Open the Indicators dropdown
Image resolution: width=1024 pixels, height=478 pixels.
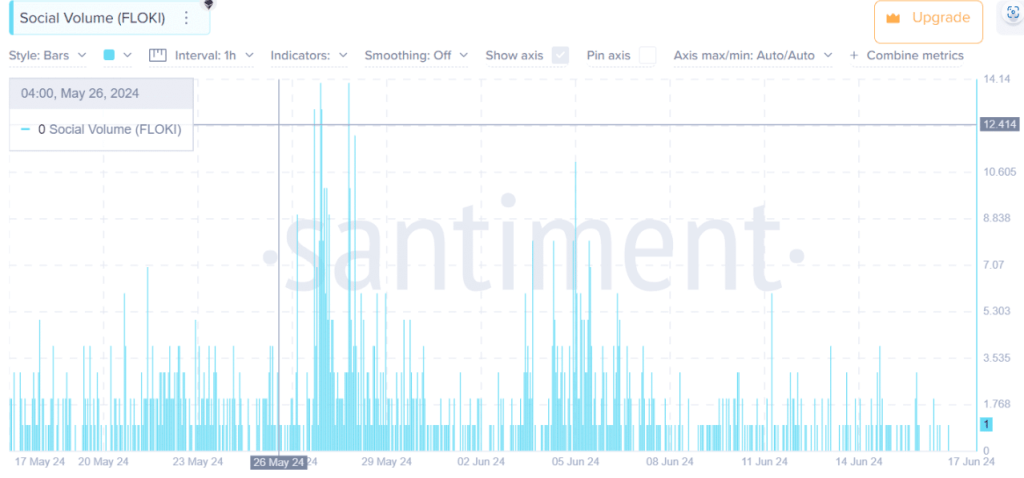(309, 56)
